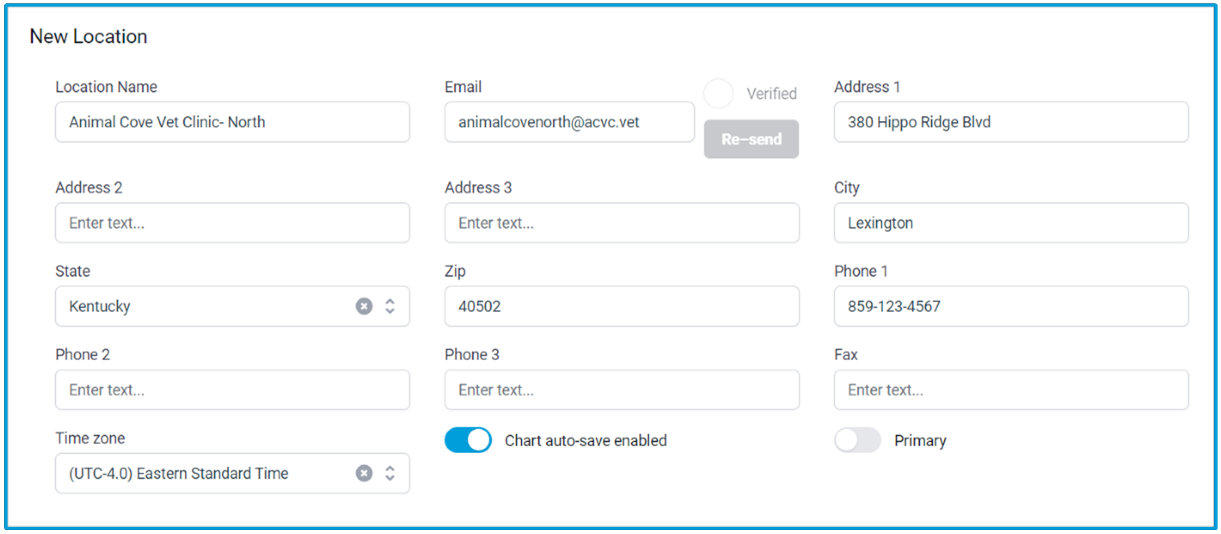Screen dimensions: 1221x534
Task: Edit the Phone 1 number field
Action: click(x=1011, y=306)
